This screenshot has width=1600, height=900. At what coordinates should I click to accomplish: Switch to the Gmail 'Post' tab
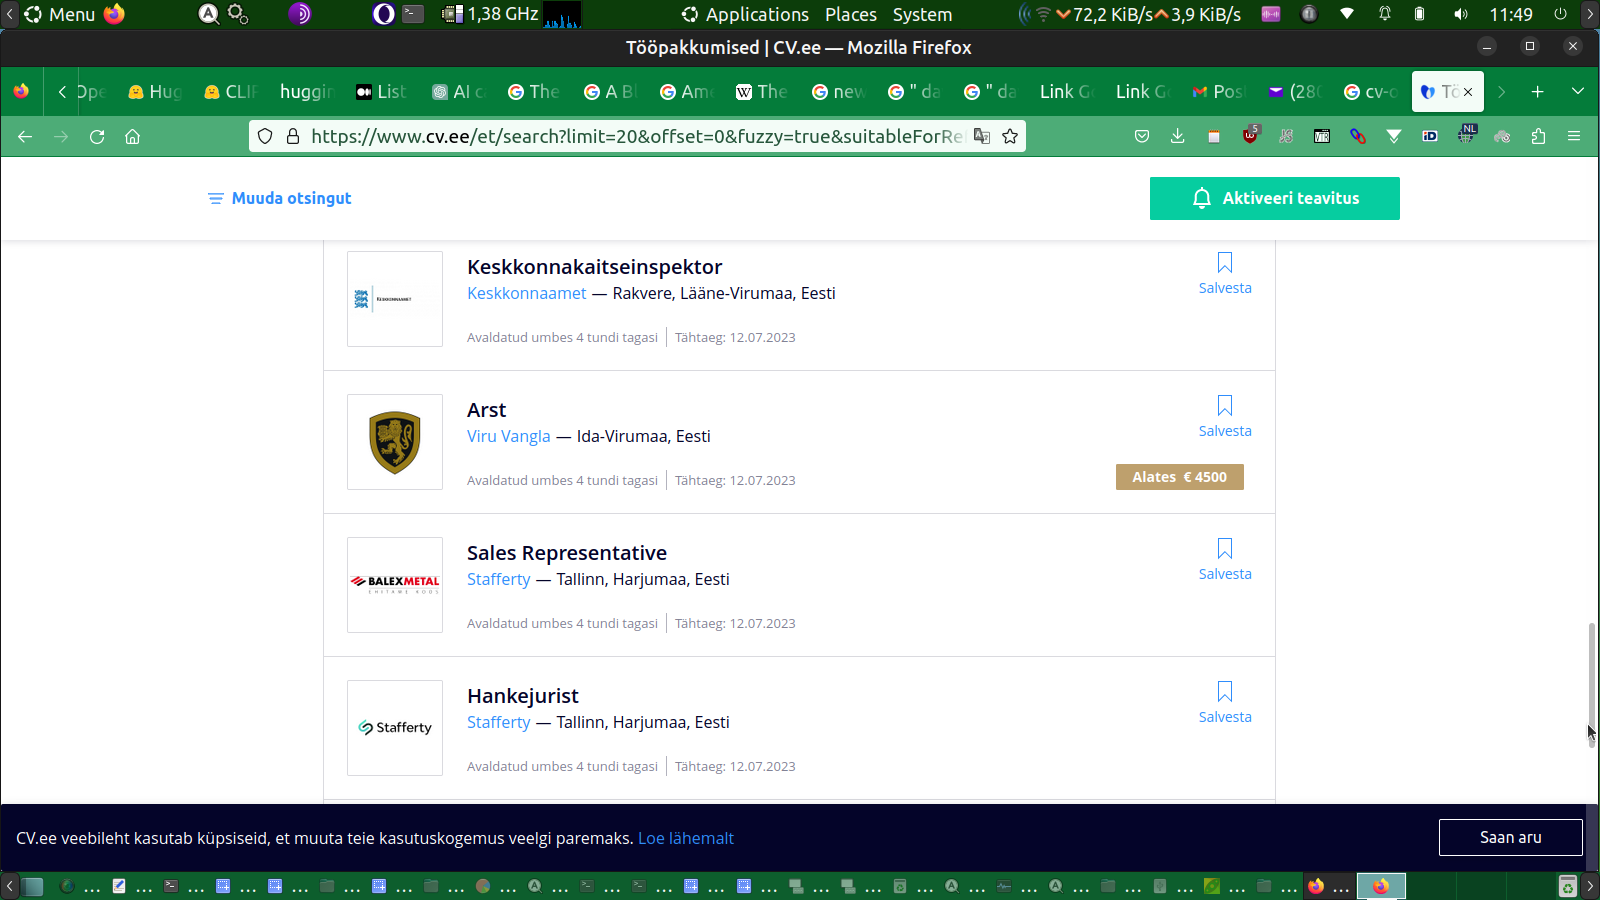(x=1218, y=92)
